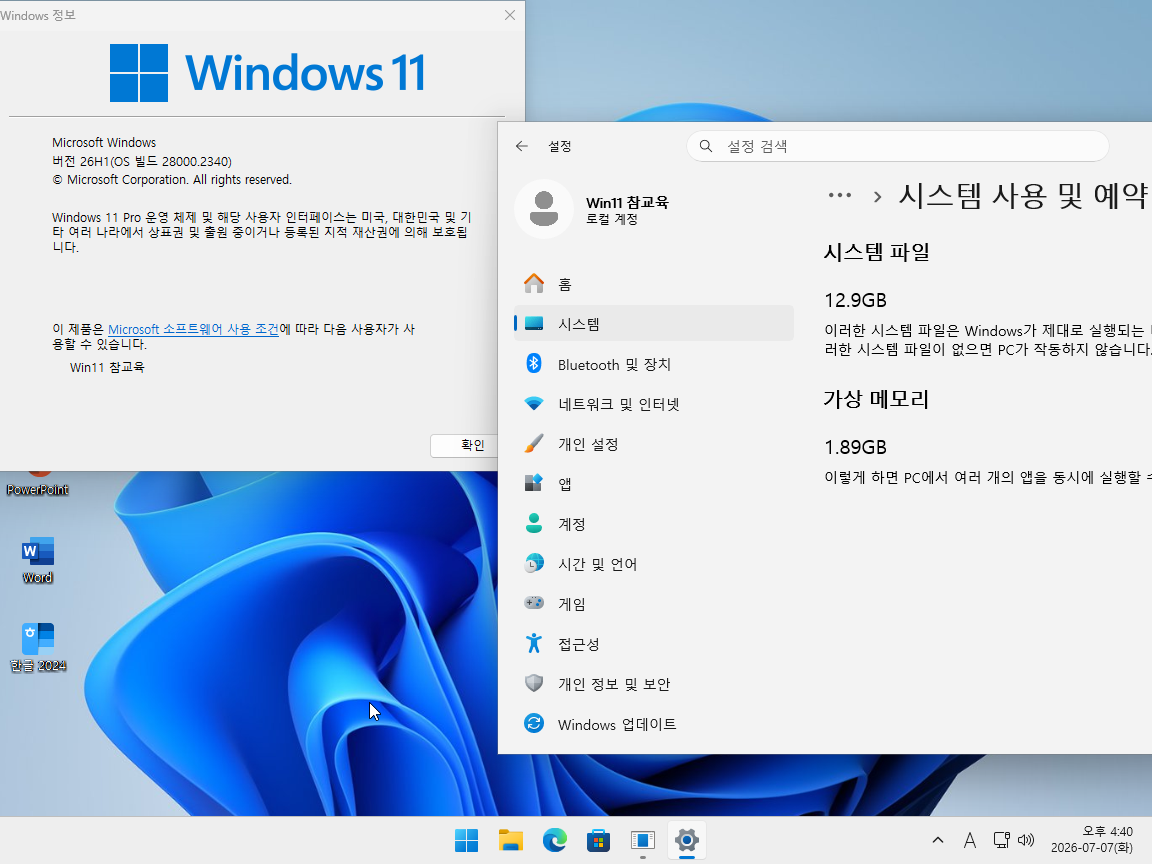This screenshot has height=864, width=1152.
Task: Click the 설정 검색 input field
Action: pos(898,146)
